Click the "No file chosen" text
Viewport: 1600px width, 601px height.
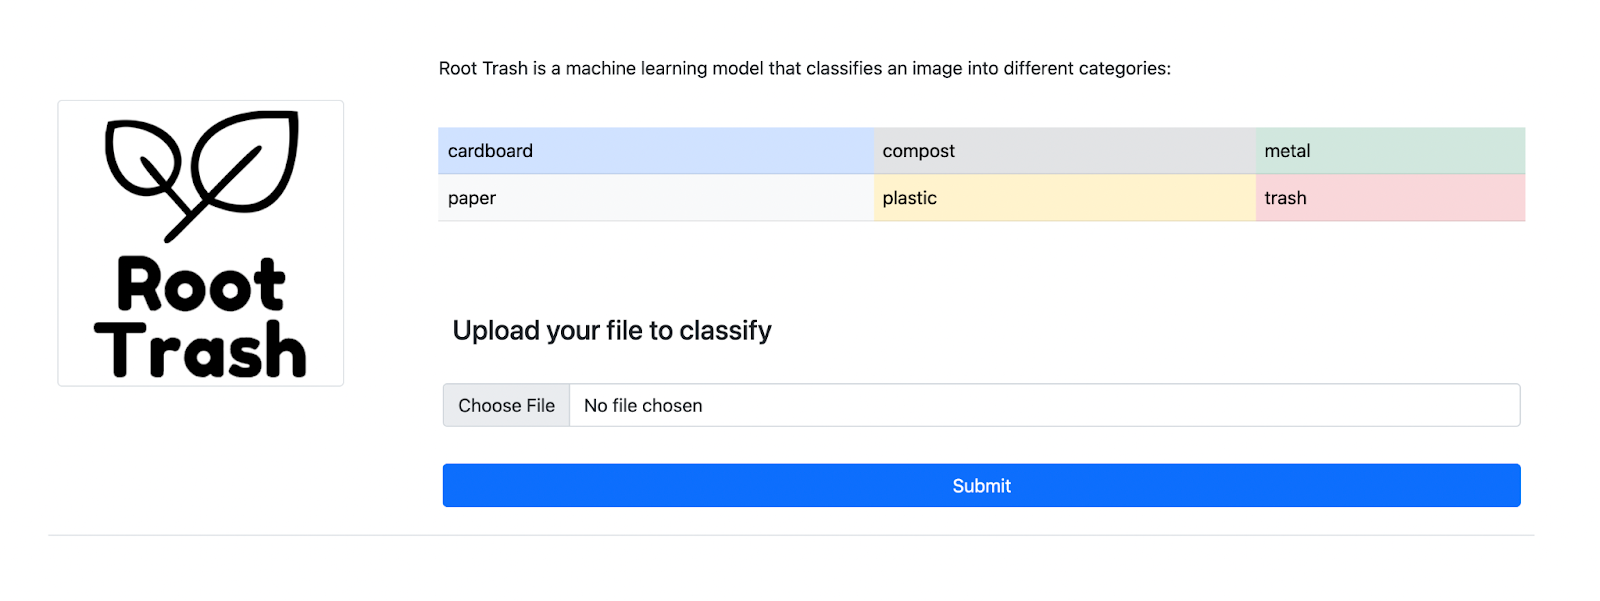tap(643, 406)
